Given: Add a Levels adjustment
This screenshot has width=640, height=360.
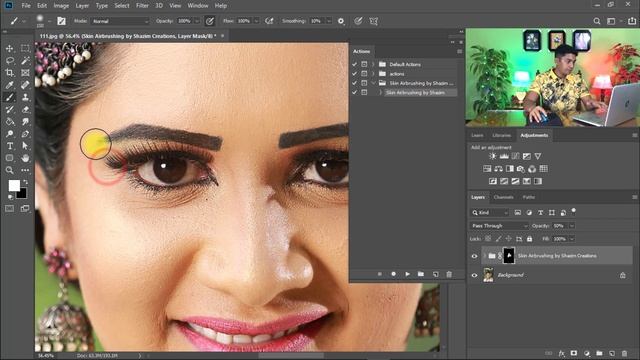Looking at the screenshot, I should pos(504,156).
